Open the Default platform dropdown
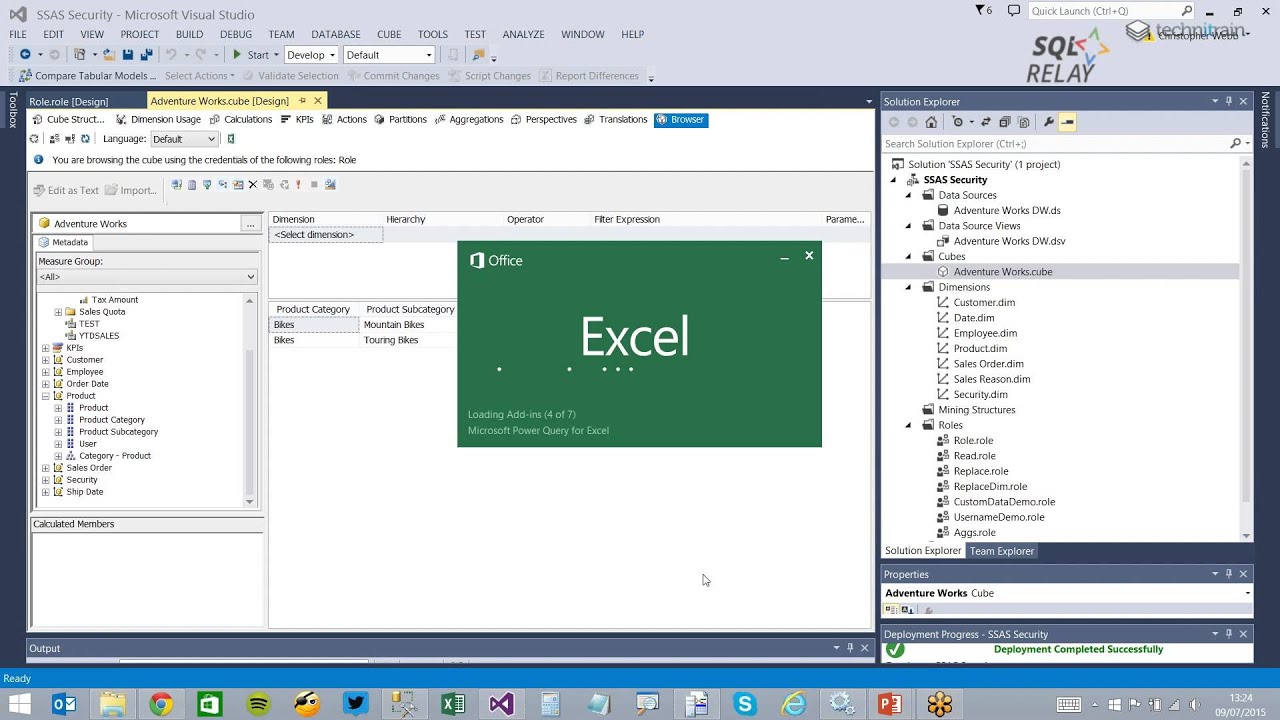The image size is (1280, 720). (x=389, y=55)
